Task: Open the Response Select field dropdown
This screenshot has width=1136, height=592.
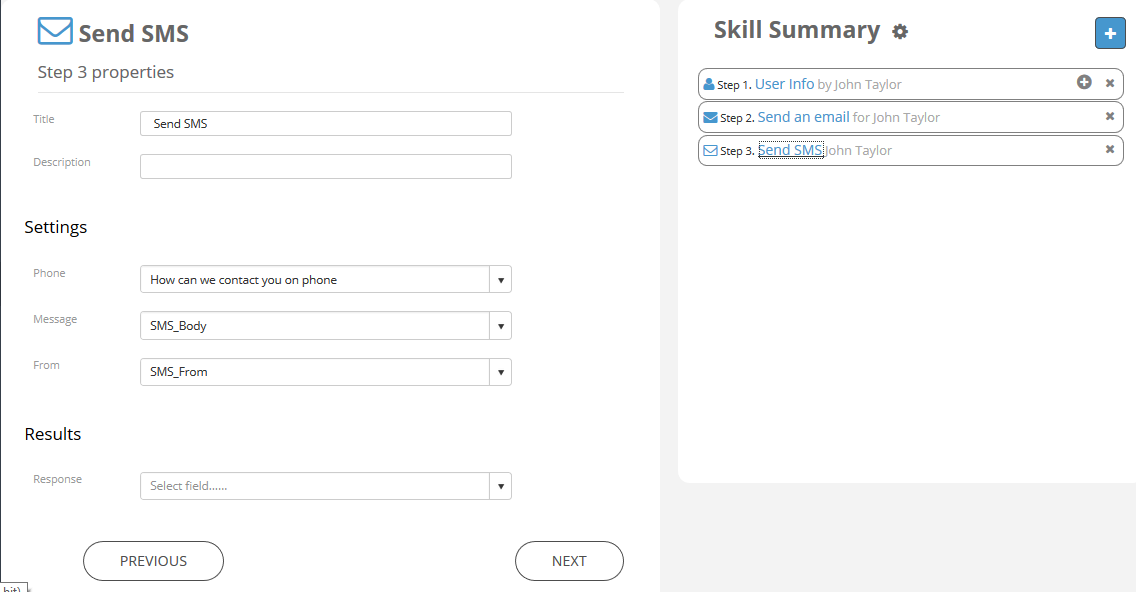Action: tap(326, 486)
